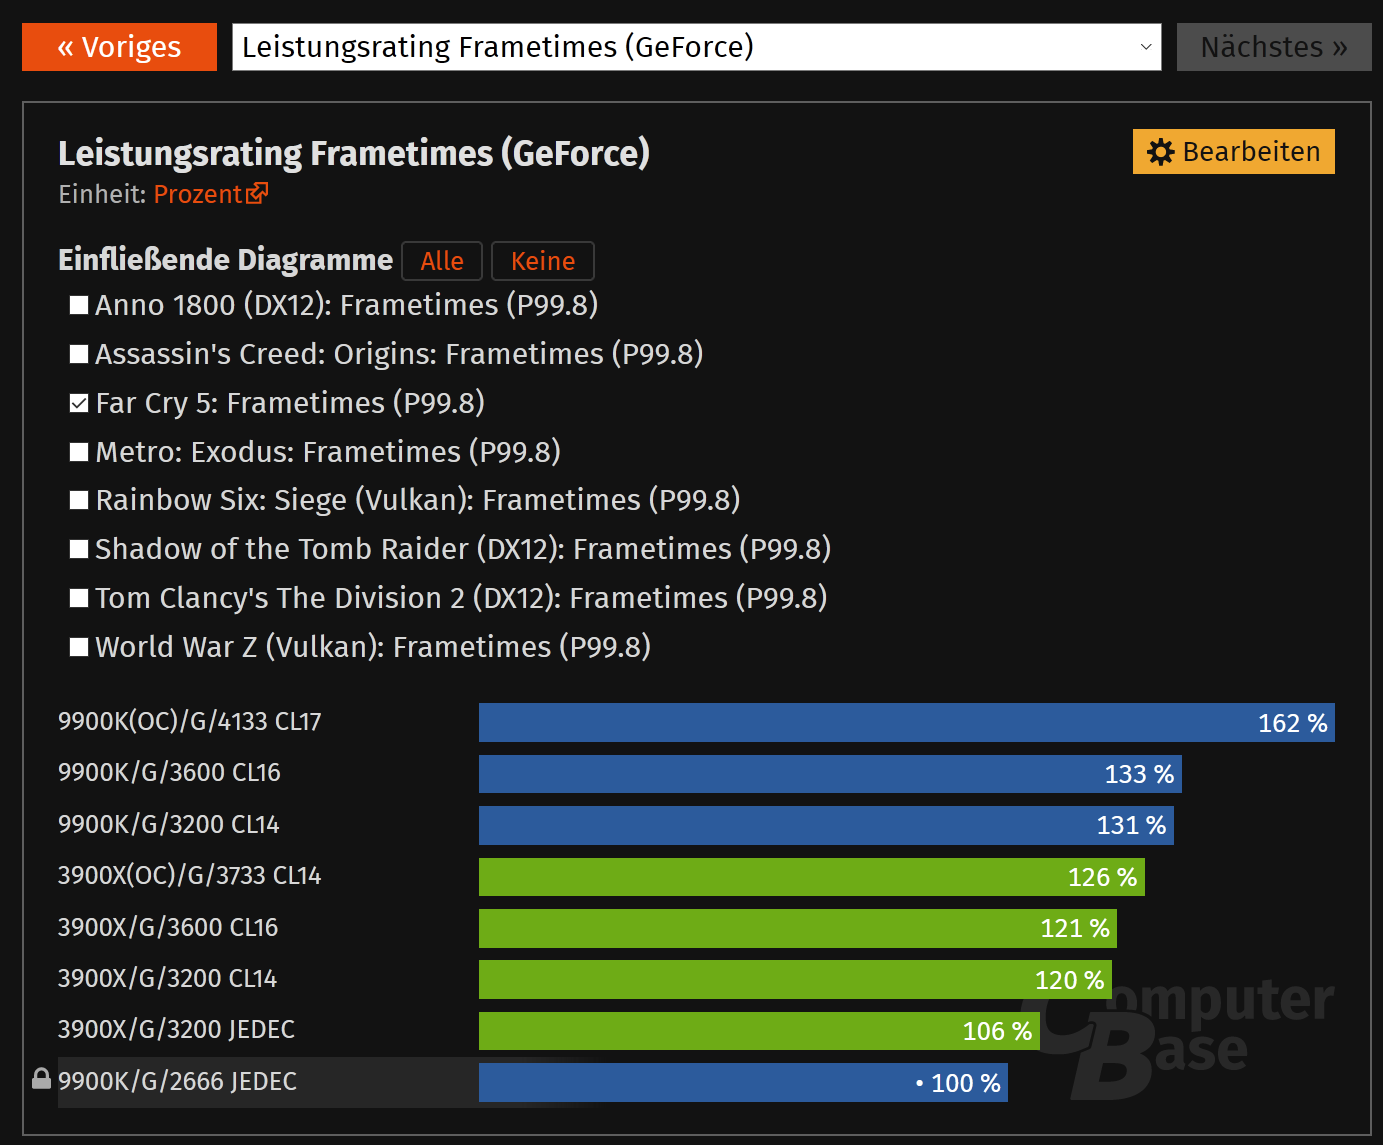Enable Rainbow Six: Siege (Vulkan) checkbox

(79, 500)
